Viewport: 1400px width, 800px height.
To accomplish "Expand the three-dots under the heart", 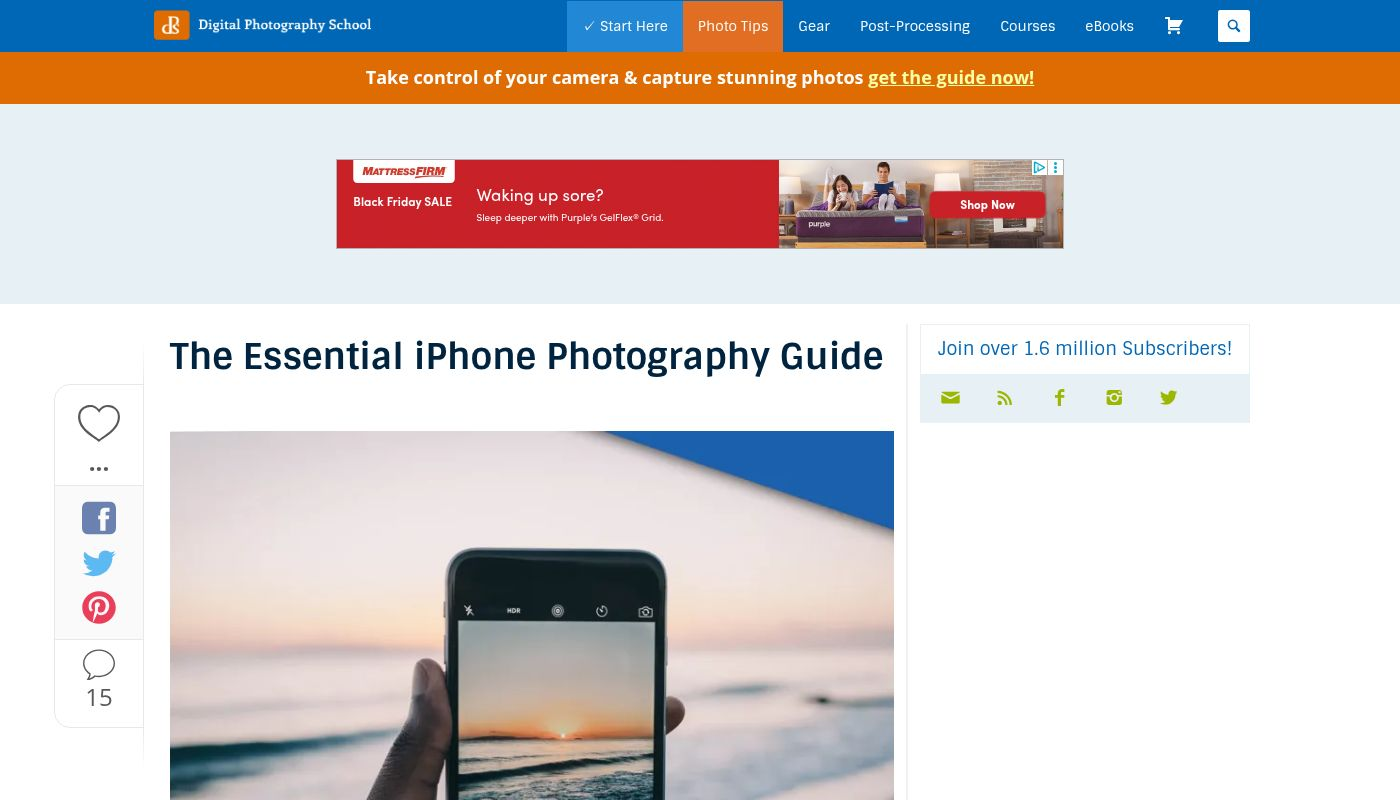I will [x=99, y=468].
